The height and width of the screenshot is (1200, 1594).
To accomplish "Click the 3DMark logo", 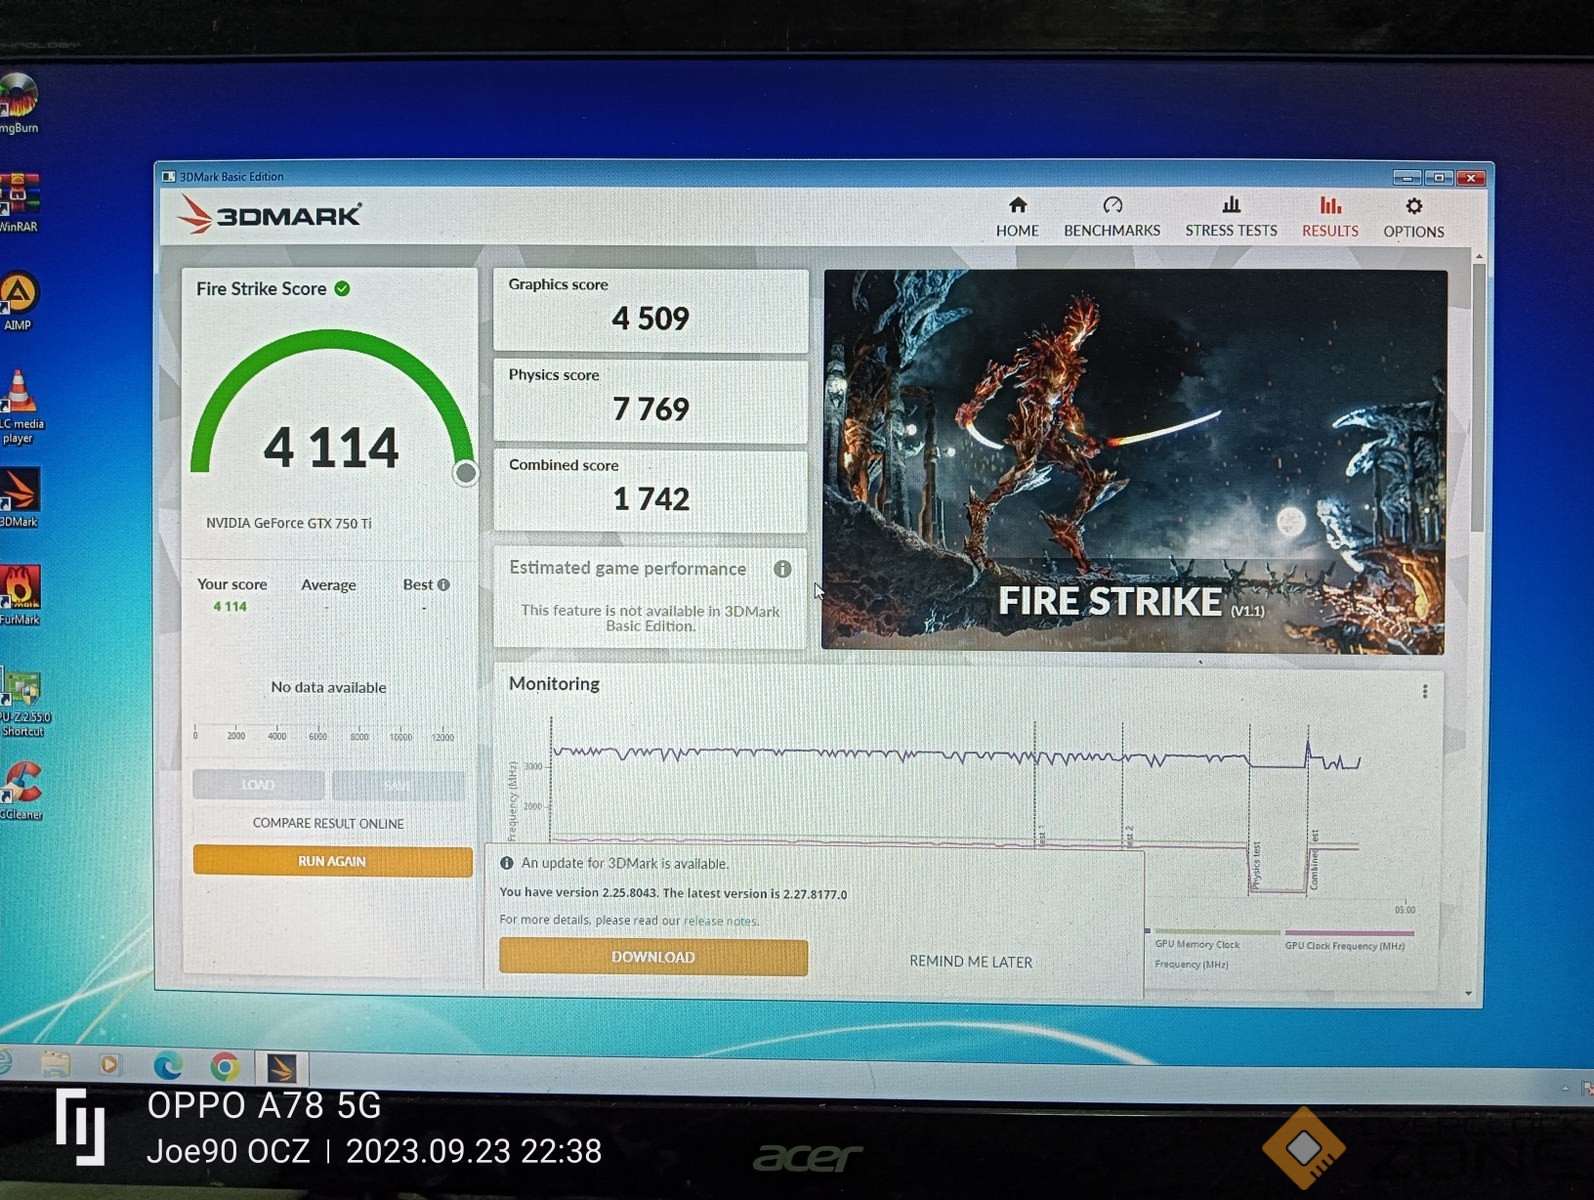I will pyautogui.click(x=270, y=215).
